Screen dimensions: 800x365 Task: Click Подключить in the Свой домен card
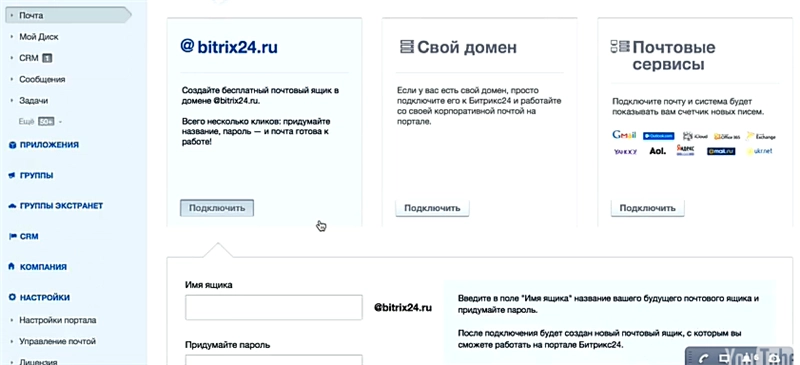(x=432, y=208)
